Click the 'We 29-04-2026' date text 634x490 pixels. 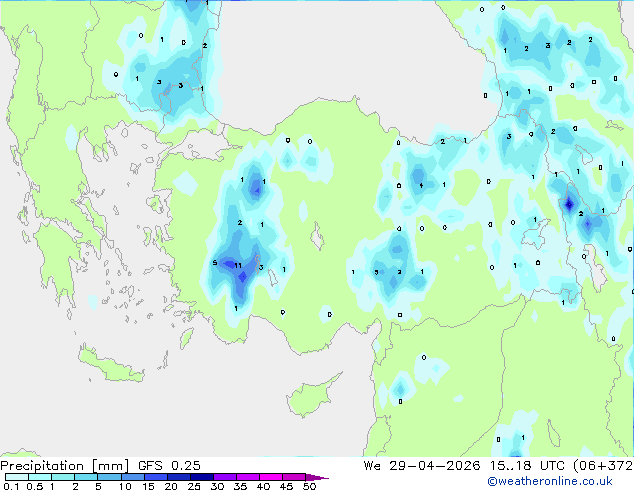[x=422, y=465]
